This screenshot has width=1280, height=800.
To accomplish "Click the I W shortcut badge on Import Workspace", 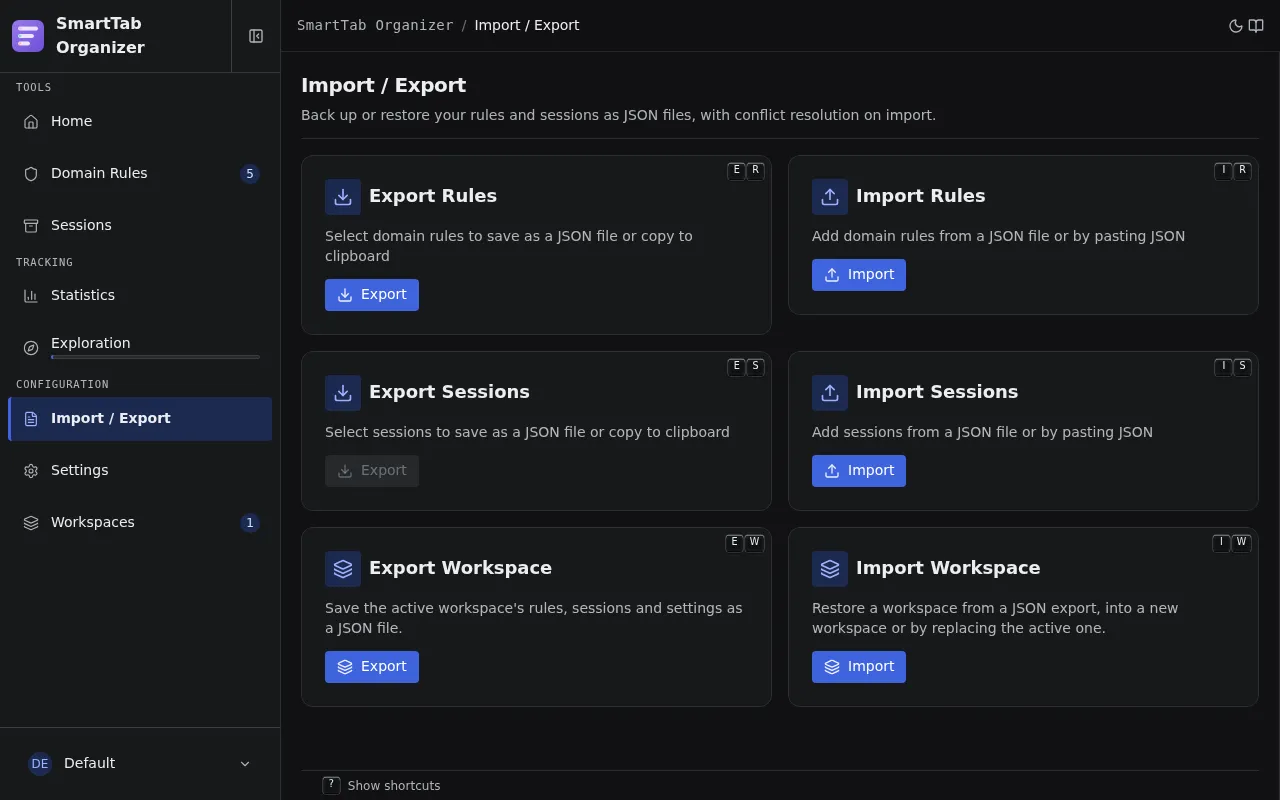I will point(1232,543).
